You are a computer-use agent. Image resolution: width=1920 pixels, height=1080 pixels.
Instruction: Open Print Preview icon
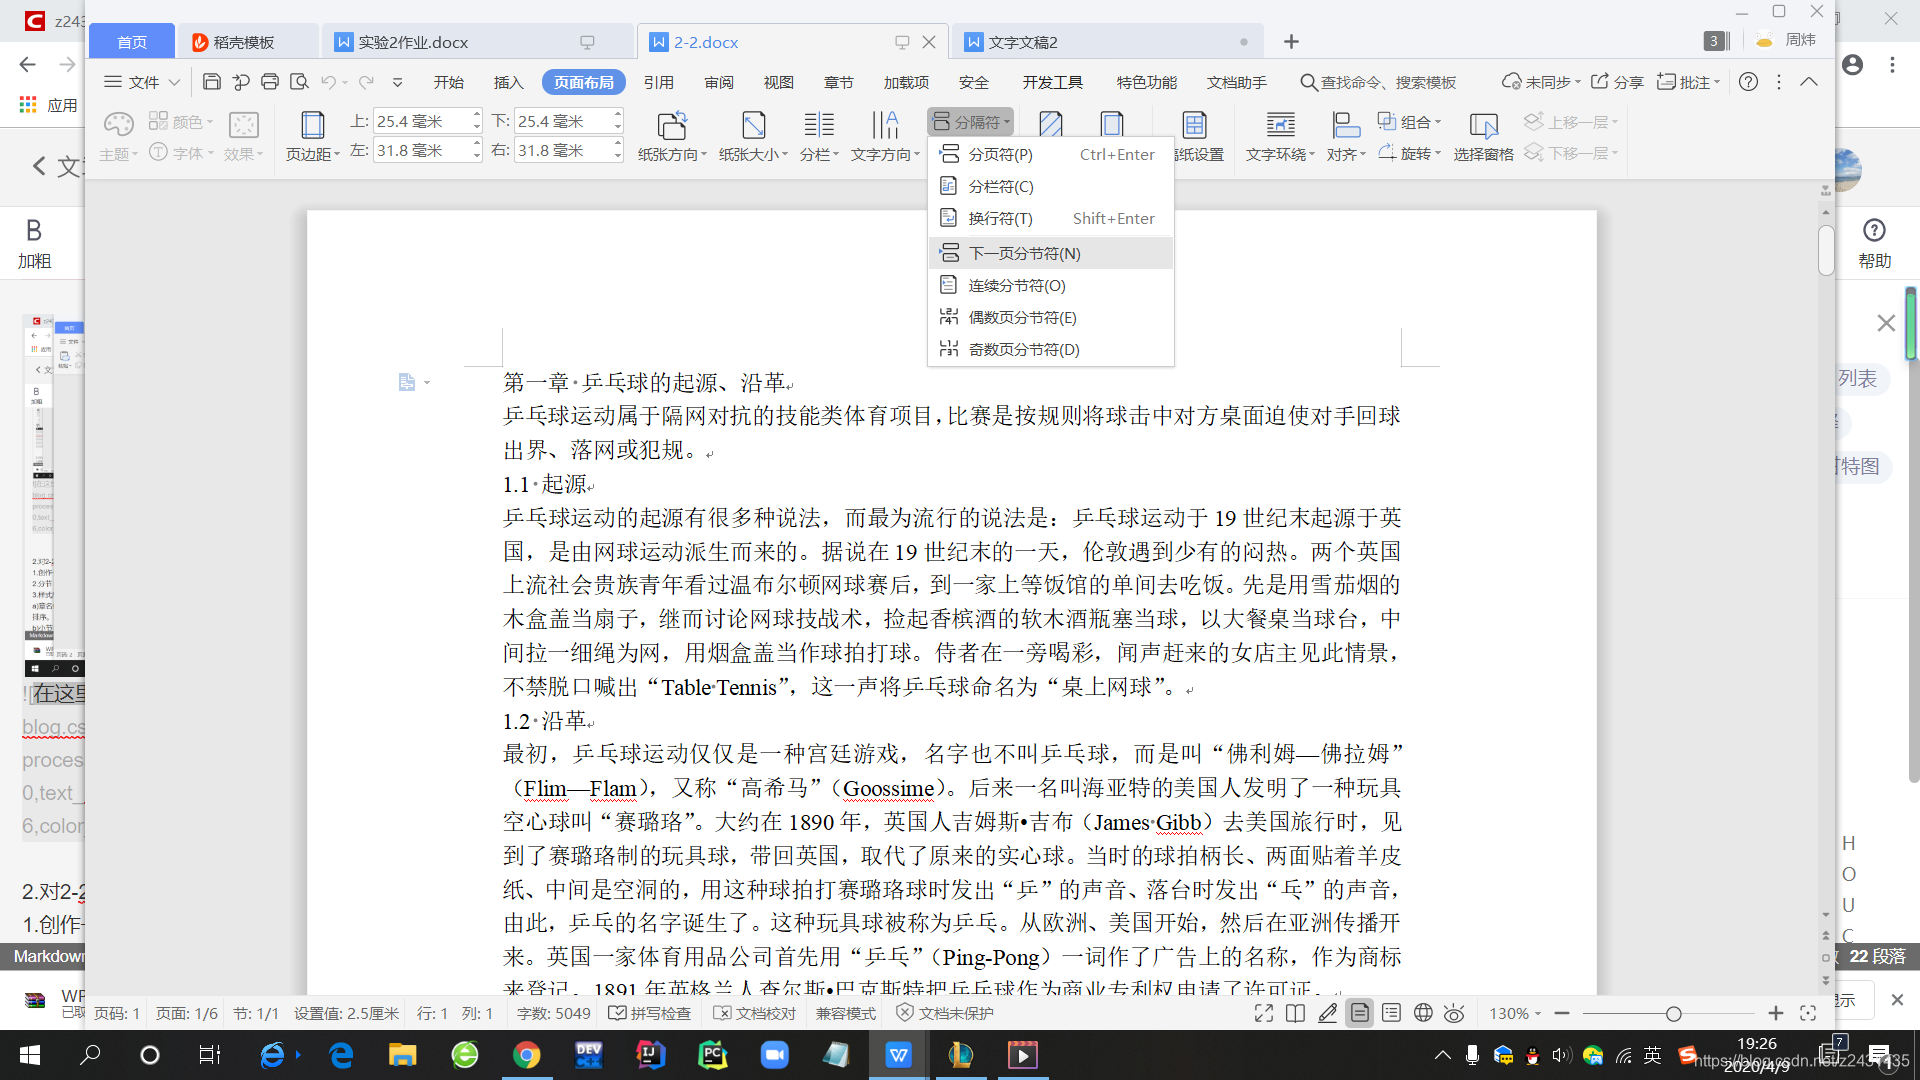click(299, 82)
